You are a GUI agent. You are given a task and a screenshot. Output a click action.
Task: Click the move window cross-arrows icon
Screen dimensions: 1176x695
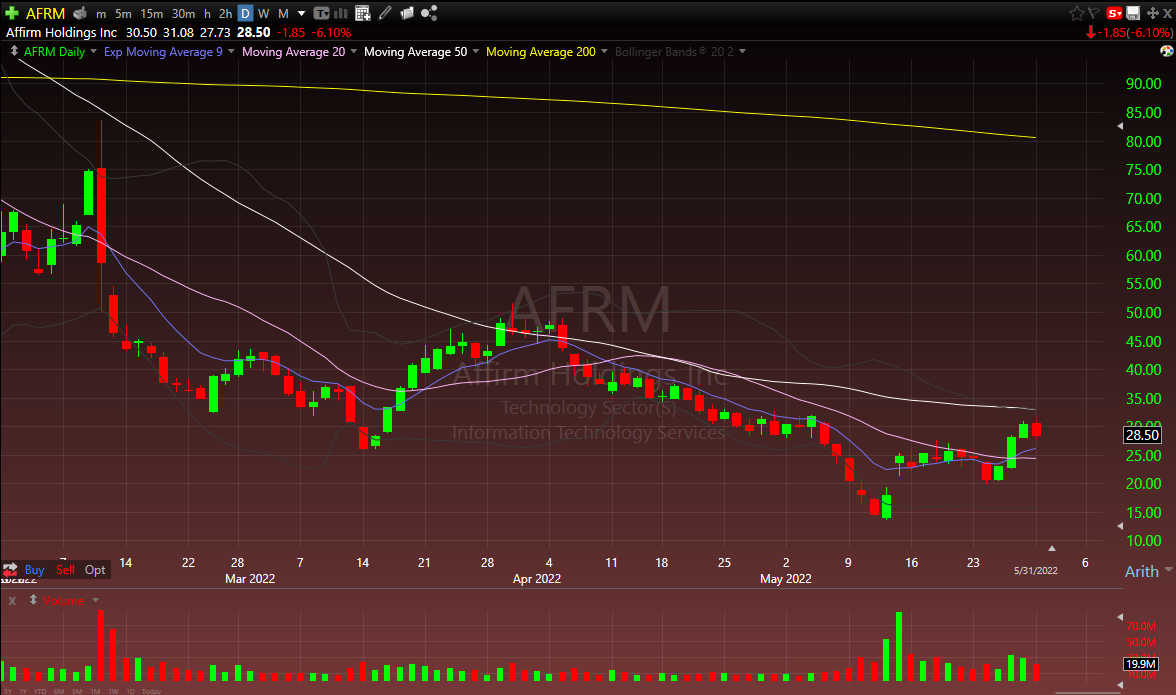pyautogui.click(x=1153, y=13)
